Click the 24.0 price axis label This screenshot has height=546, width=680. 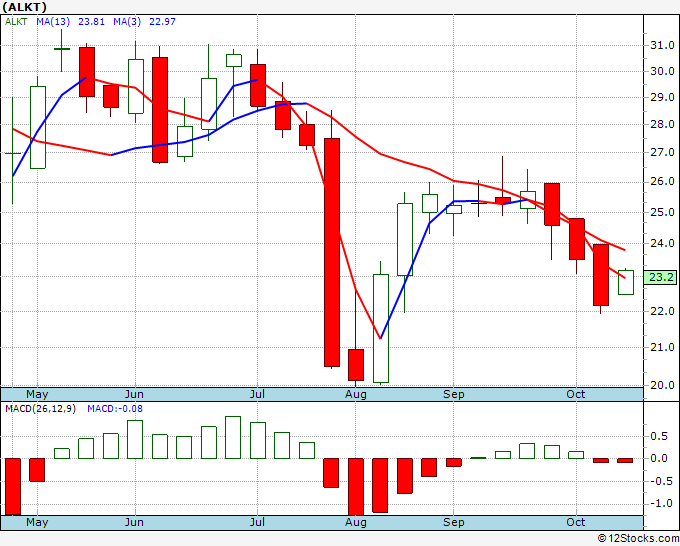click(662, 243)
